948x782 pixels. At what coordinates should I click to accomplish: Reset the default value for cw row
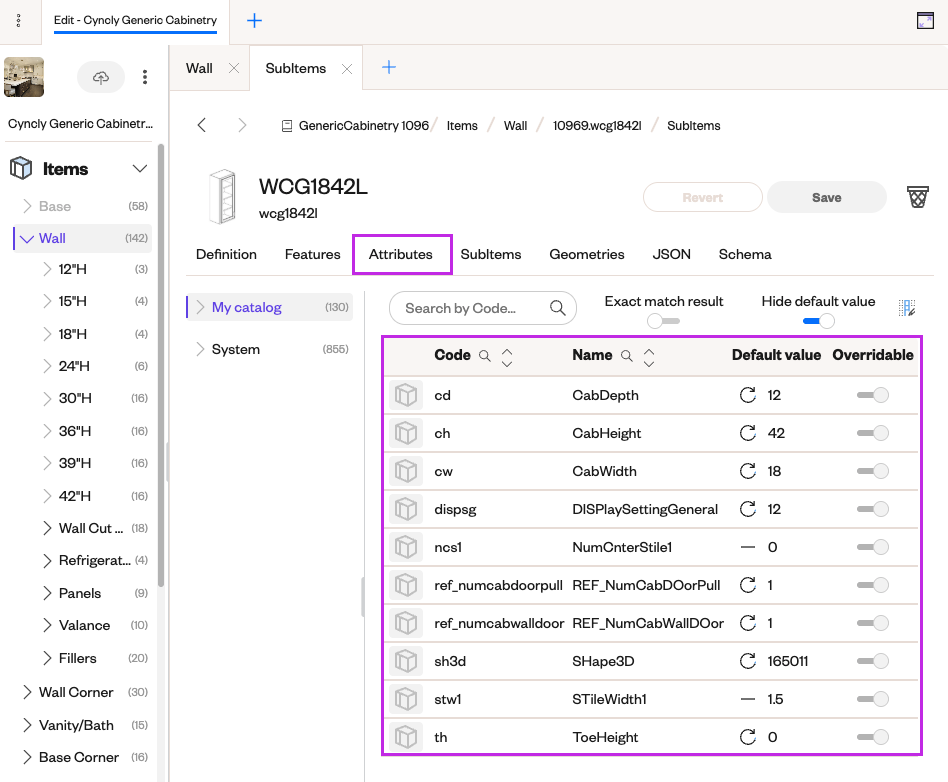tap(748, 471)
